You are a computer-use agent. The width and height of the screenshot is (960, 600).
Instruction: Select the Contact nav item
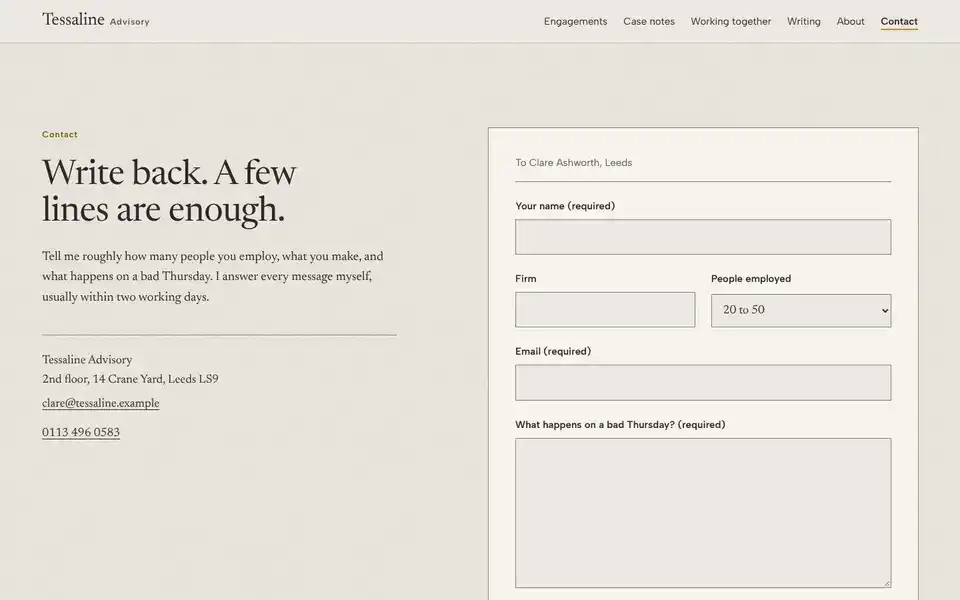(x=899, y=21)
